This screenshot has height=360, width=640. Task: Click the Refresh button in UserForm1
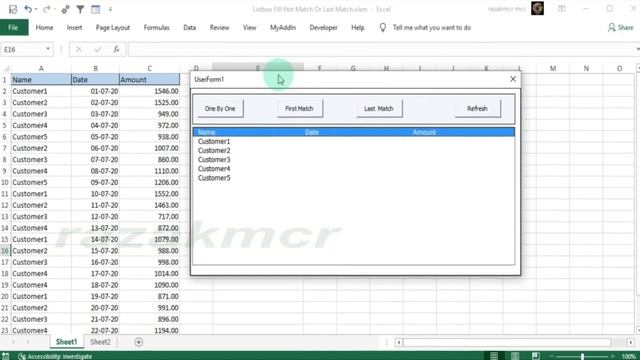(x=477, y=109)
